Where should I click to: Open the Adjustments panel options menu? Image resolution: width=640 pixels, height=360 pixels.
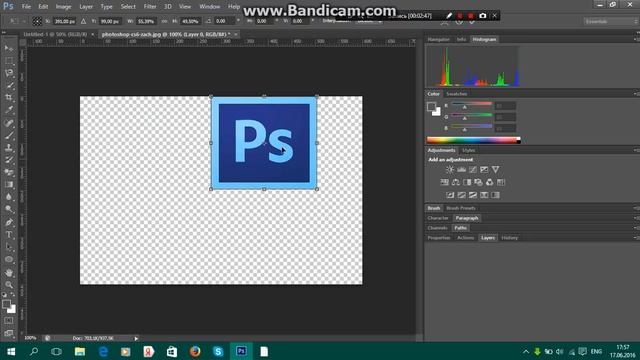[x=636, y=150]
